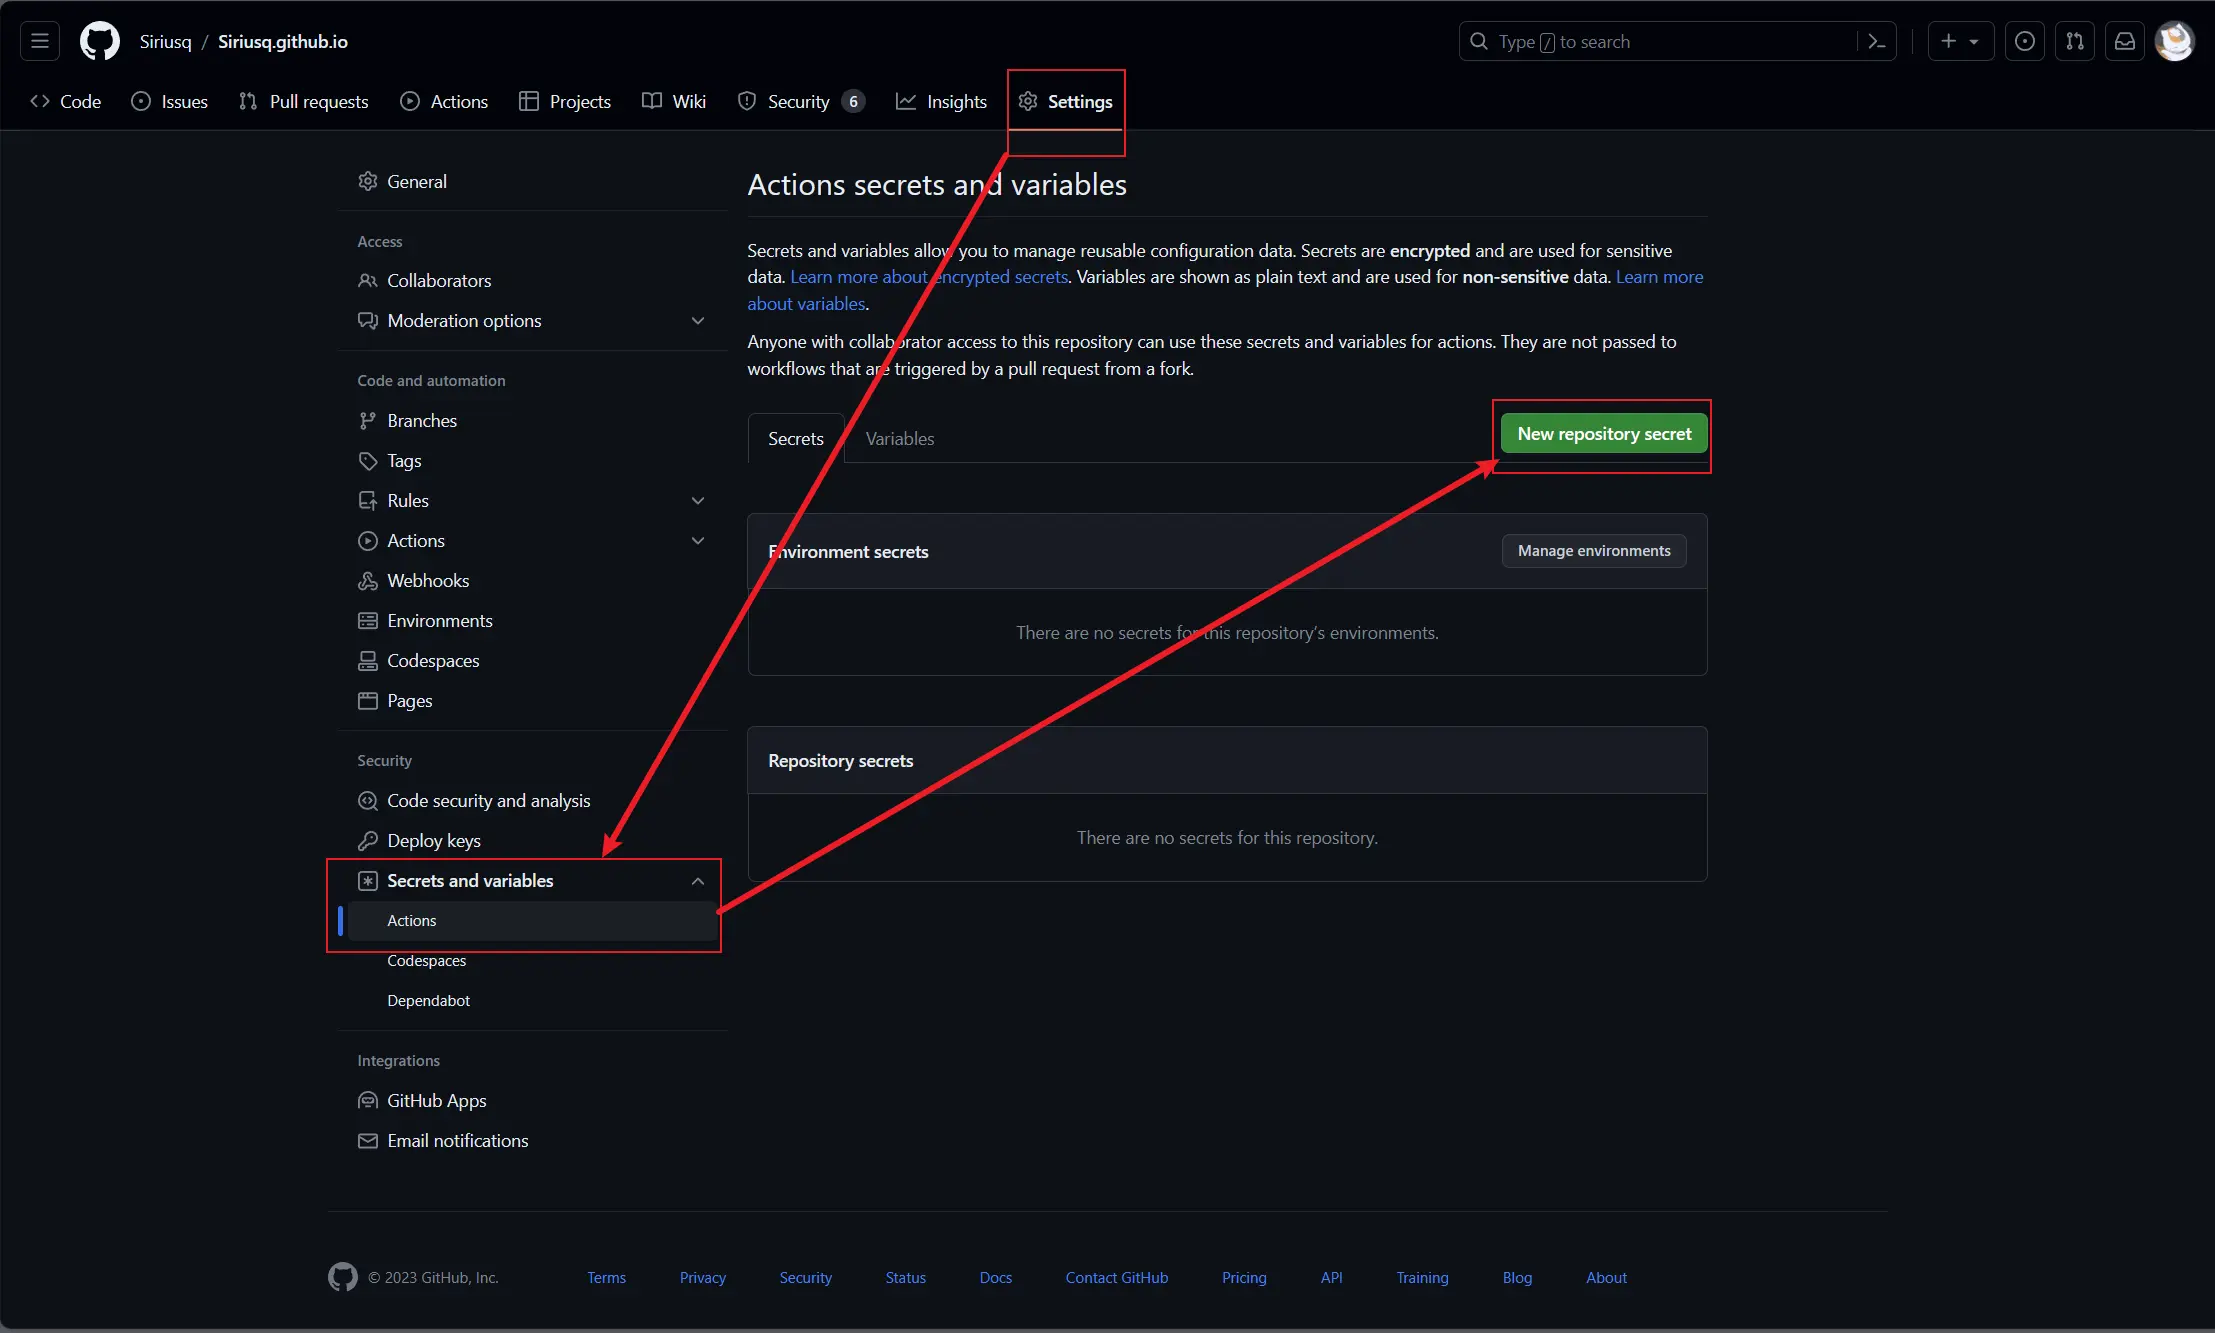Switch to the Variables tab
The image size is (2215, 1333).
pyautogui.click(x=899, y=439)
